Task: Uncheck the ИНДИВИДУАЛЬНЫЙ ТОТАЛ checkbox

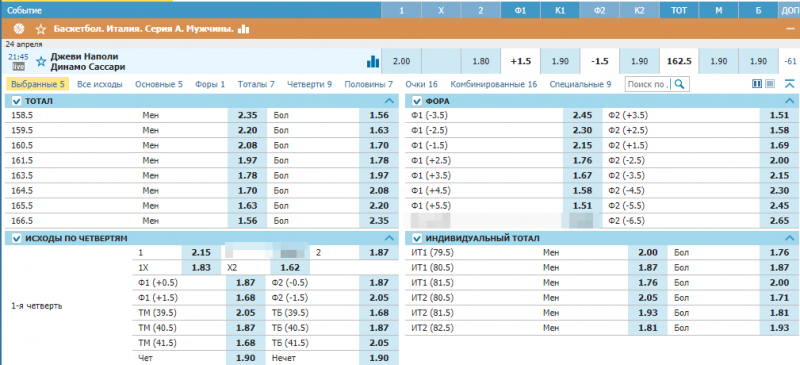Action: pos(416,238)
